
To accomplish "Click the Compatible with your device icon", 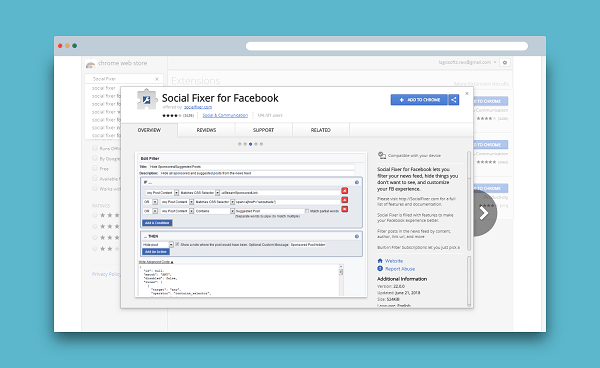I will coord(382,155).
